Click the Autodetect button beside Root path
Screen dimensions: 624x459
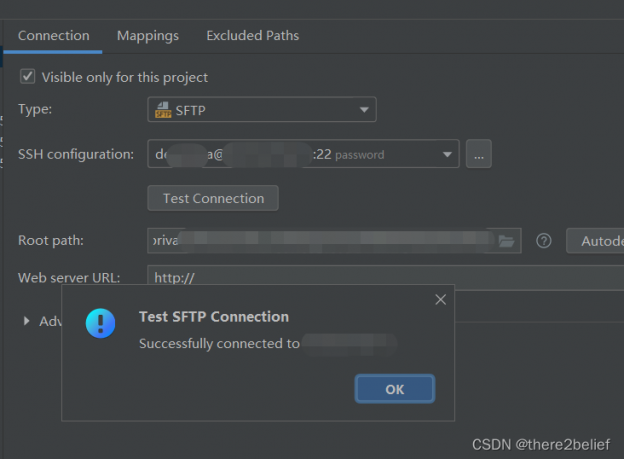[x=596, y=241]
